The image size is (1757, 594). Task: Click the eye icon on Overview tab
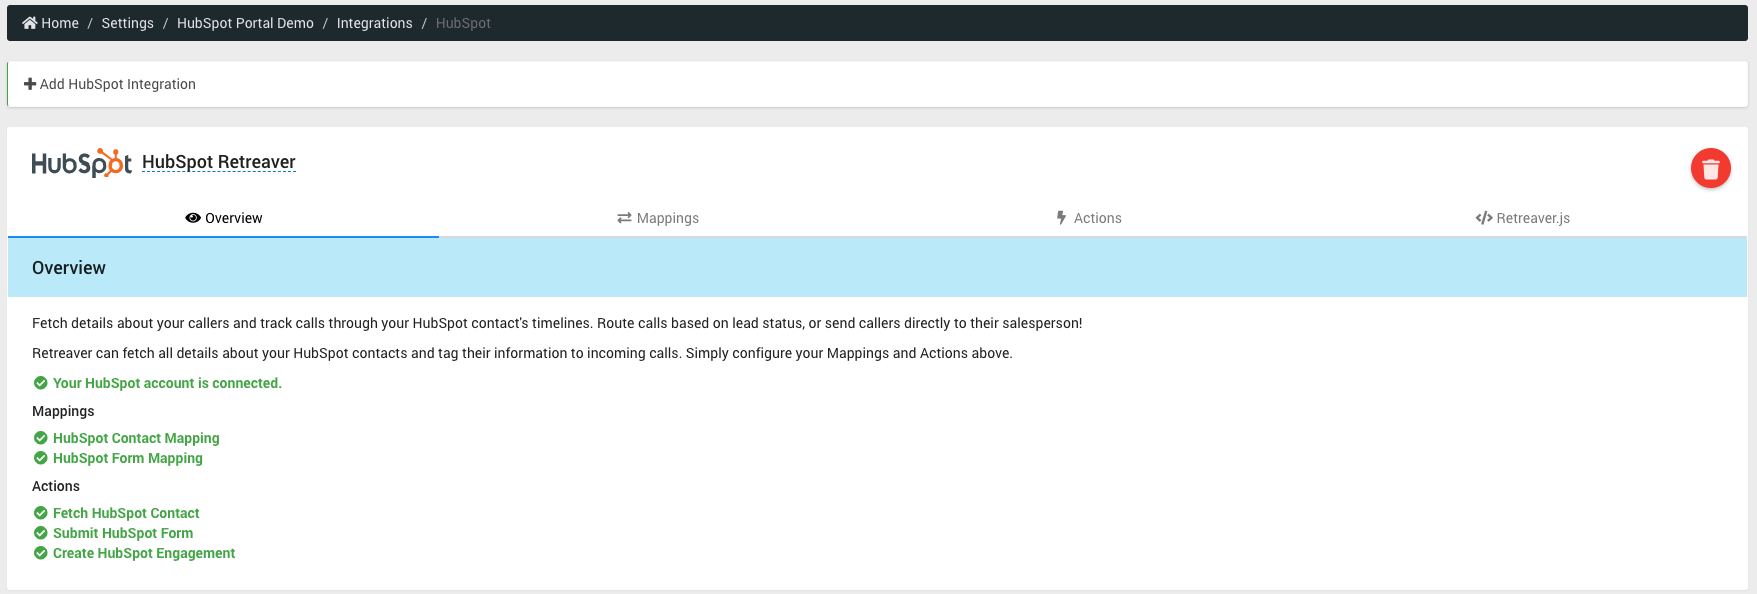pos(193,218)
